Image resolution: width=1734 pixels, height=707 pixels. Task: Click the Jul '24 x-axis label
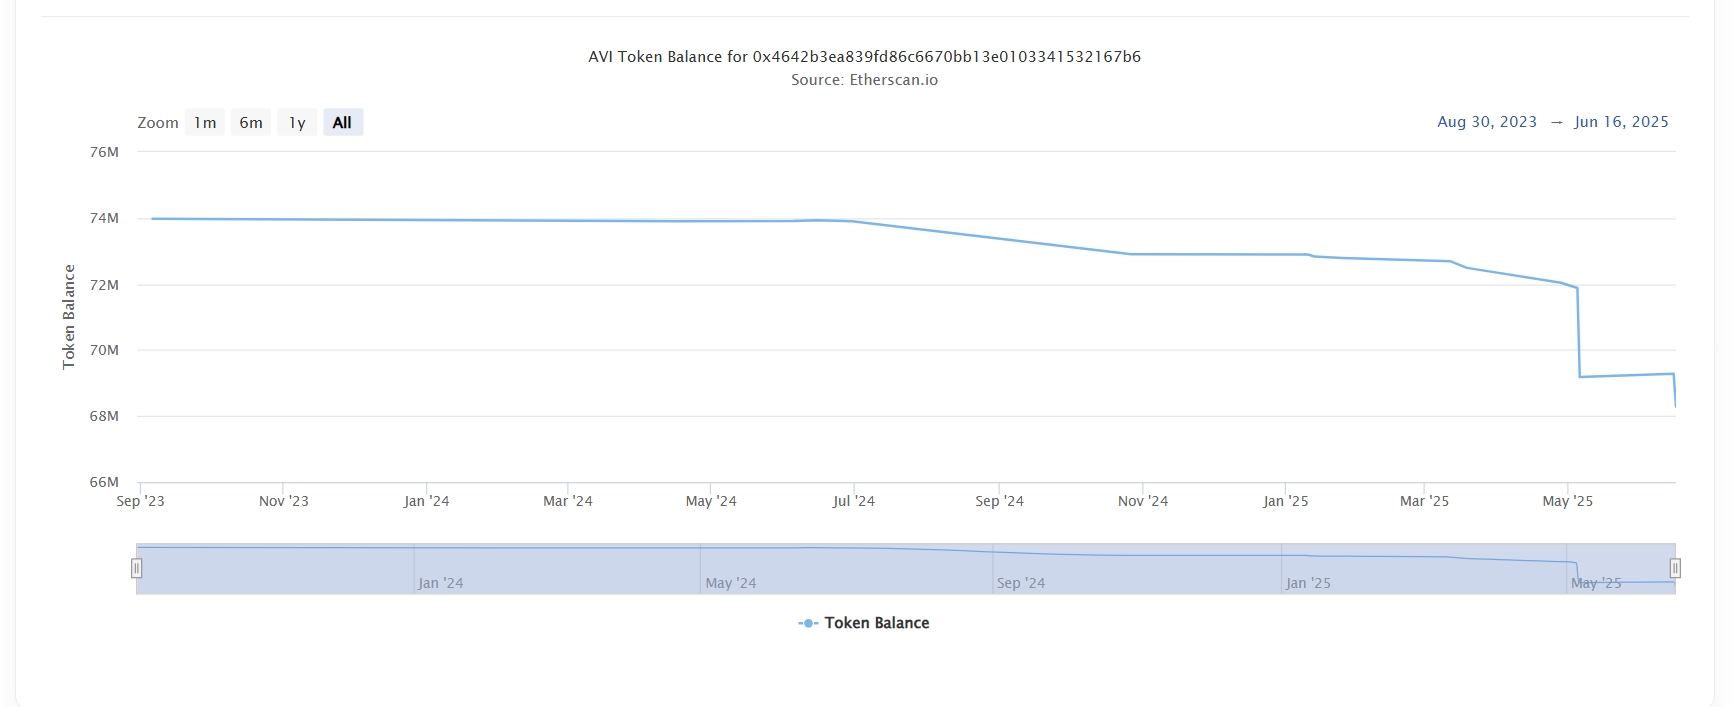[x=853, y=501]
